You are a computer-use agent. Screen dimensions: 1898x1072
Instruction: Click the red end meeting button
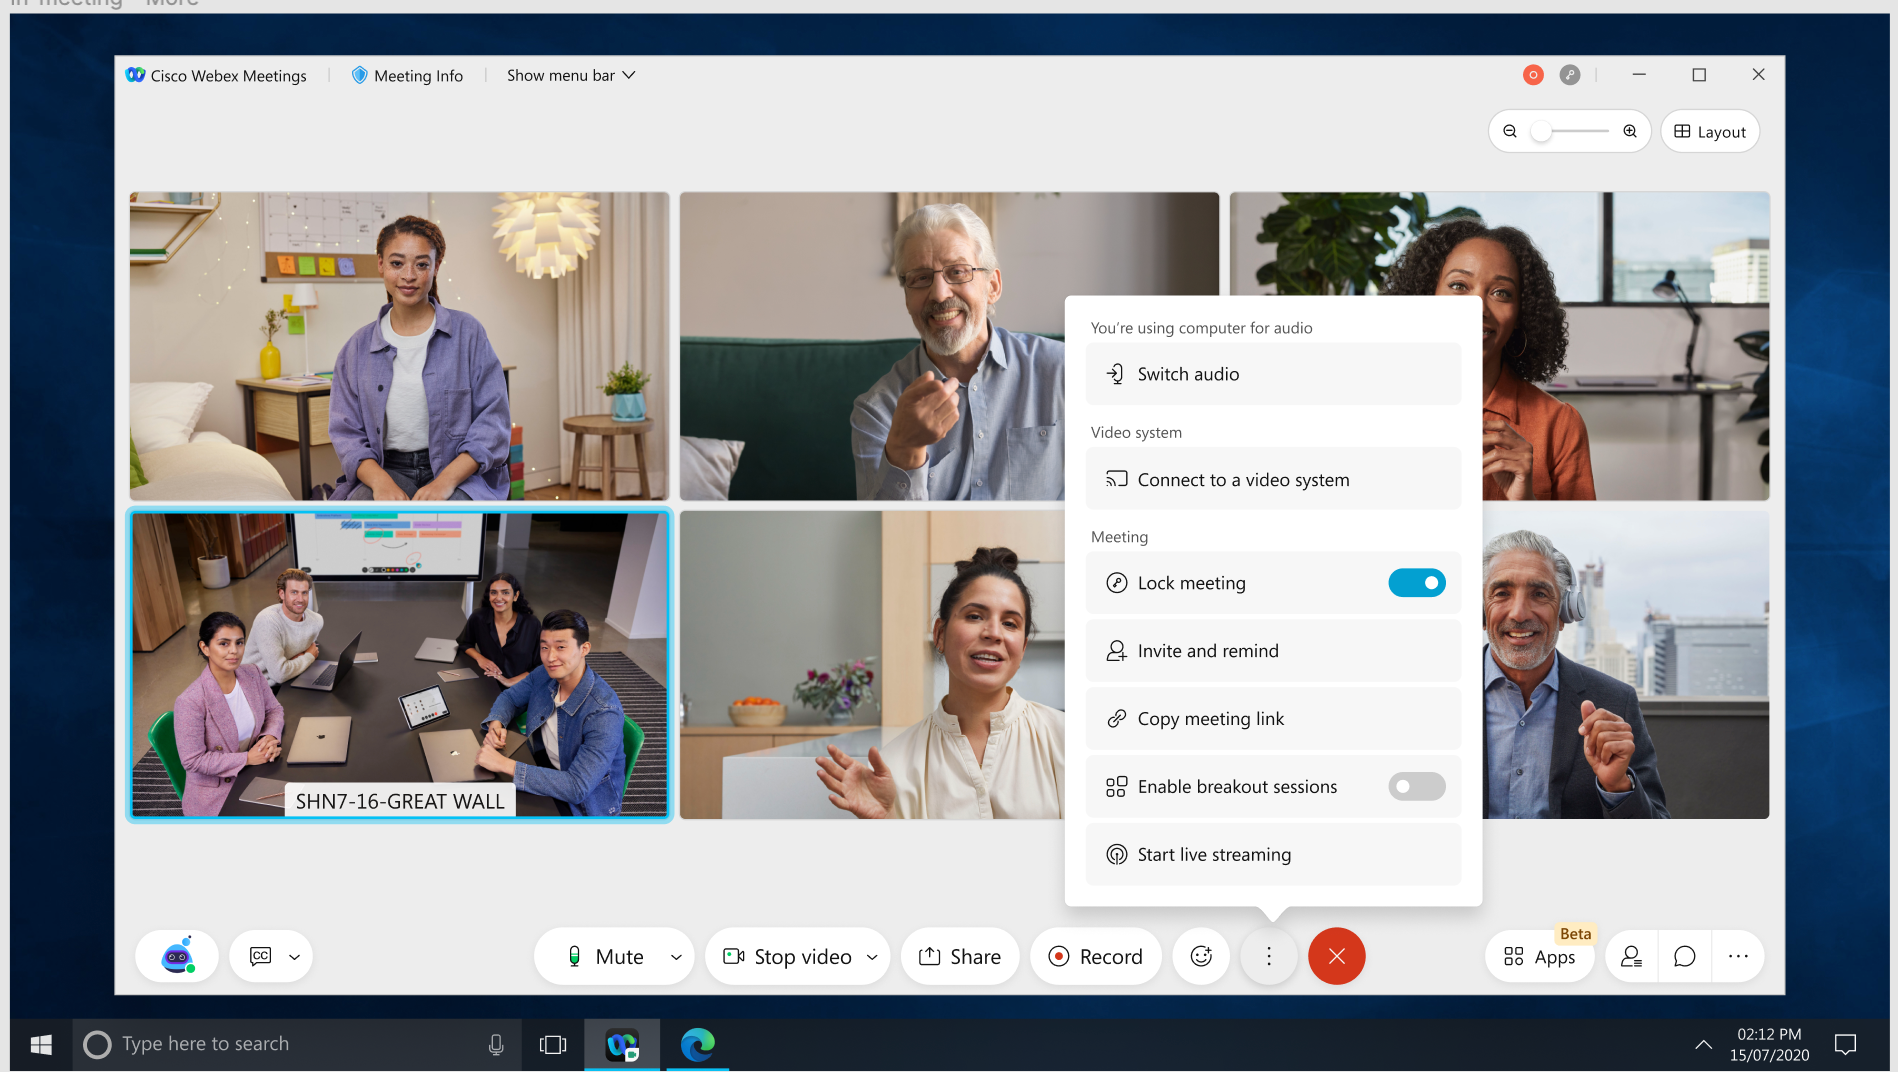click(x=1336, y=957)
